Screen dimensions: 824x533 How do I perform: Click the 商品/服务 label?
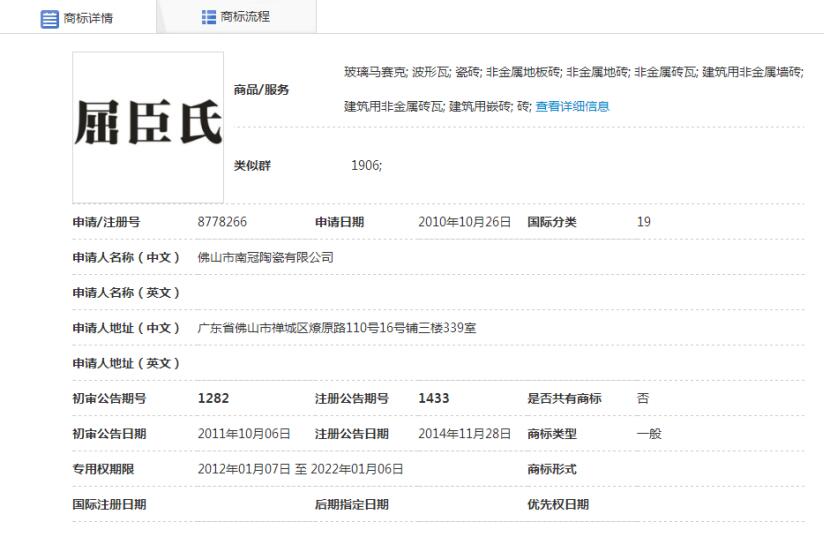click(261, 90)
